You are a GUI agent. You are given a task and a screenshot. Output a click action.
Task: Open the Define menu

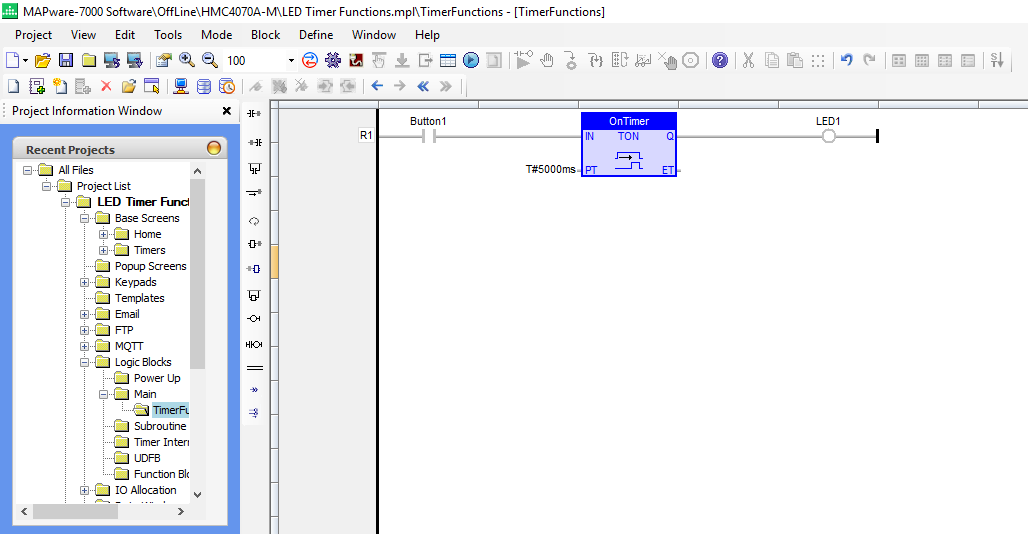click(x=316, y=35)
